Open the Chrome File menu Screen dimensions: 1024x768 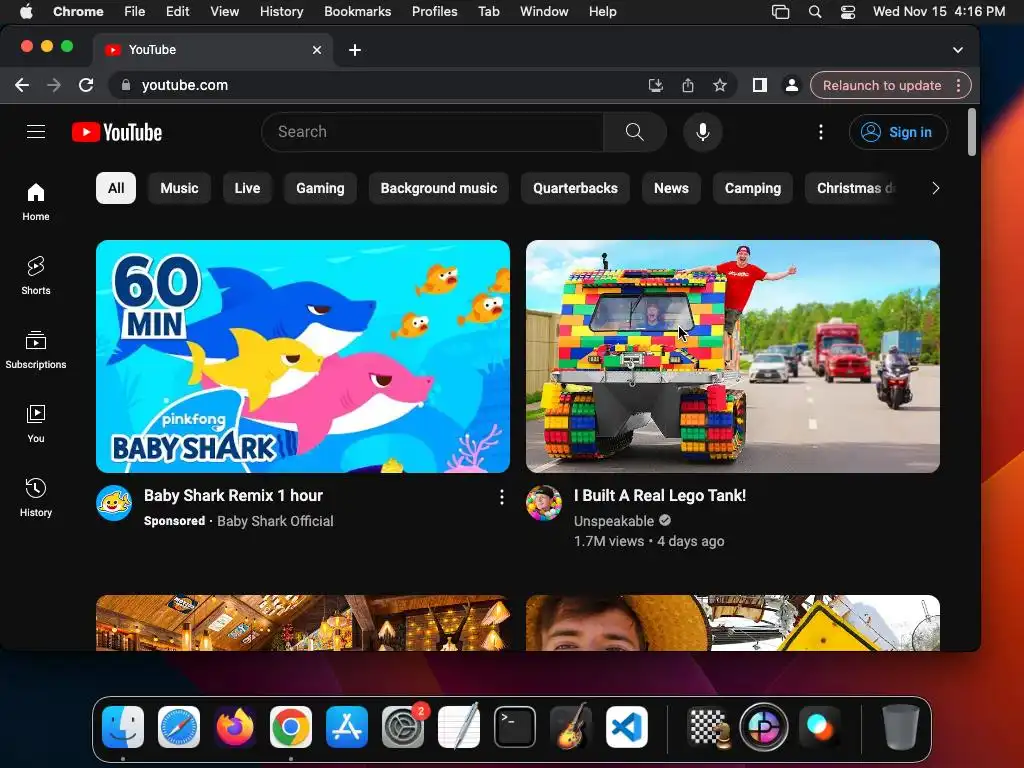click(135, 12)
